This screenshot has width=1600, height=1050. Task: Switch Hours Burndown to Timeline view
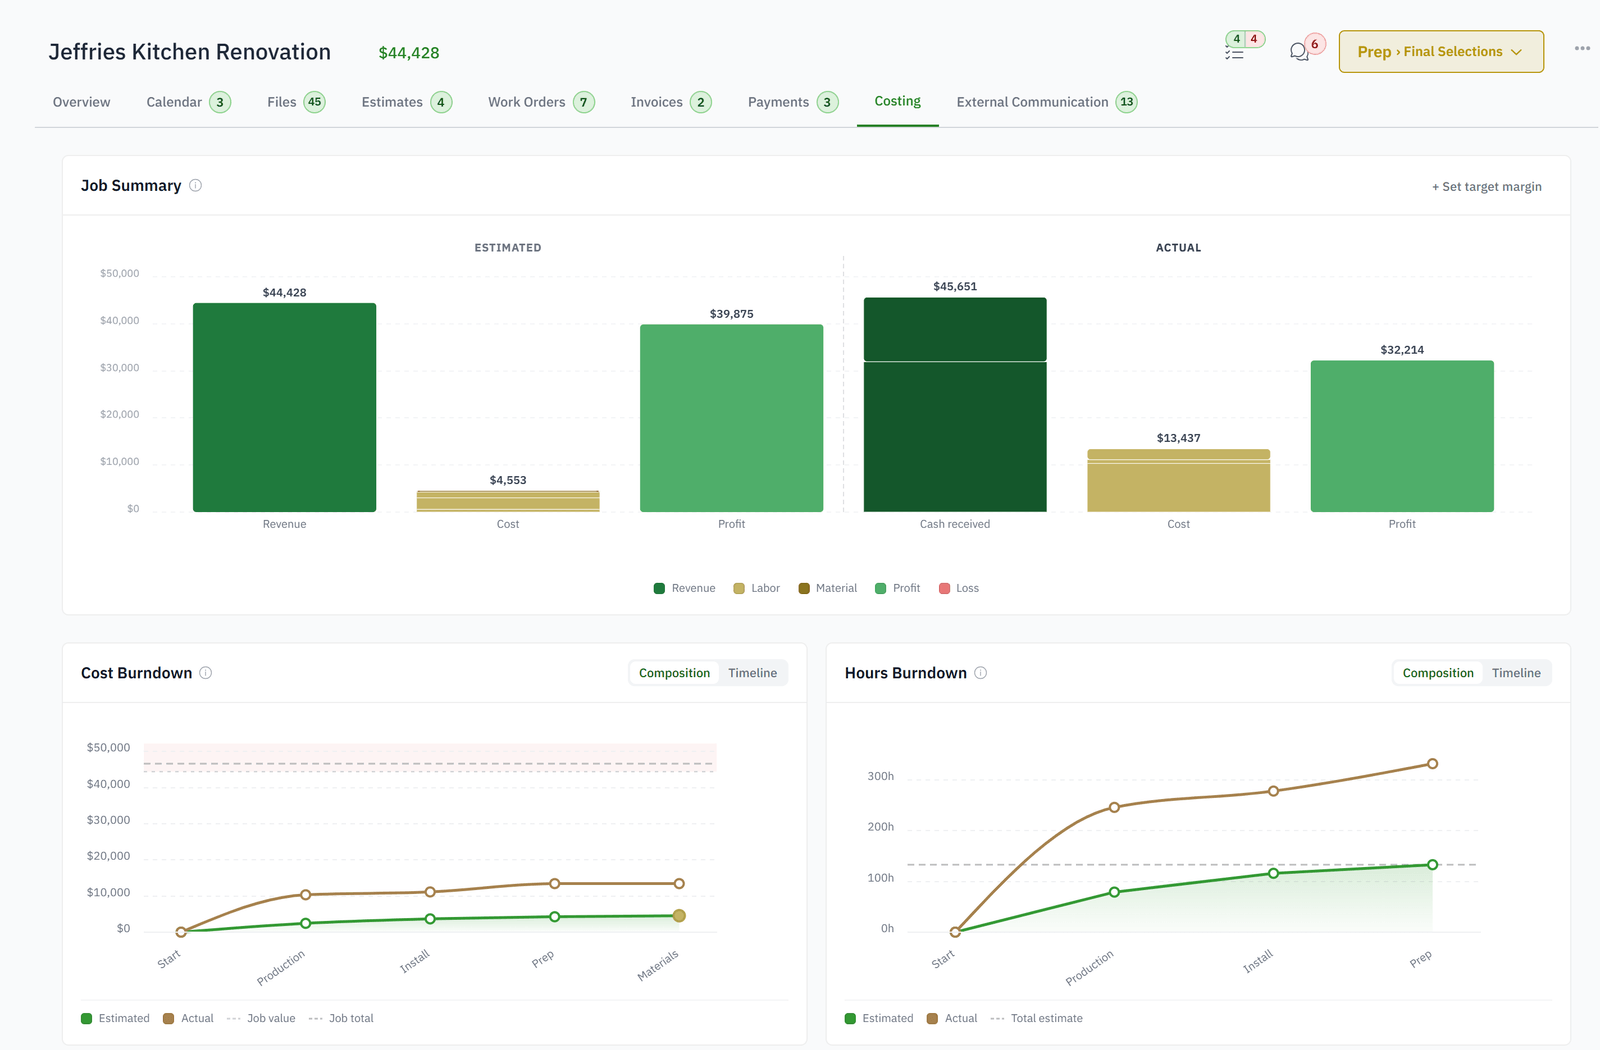point(1516,673)
